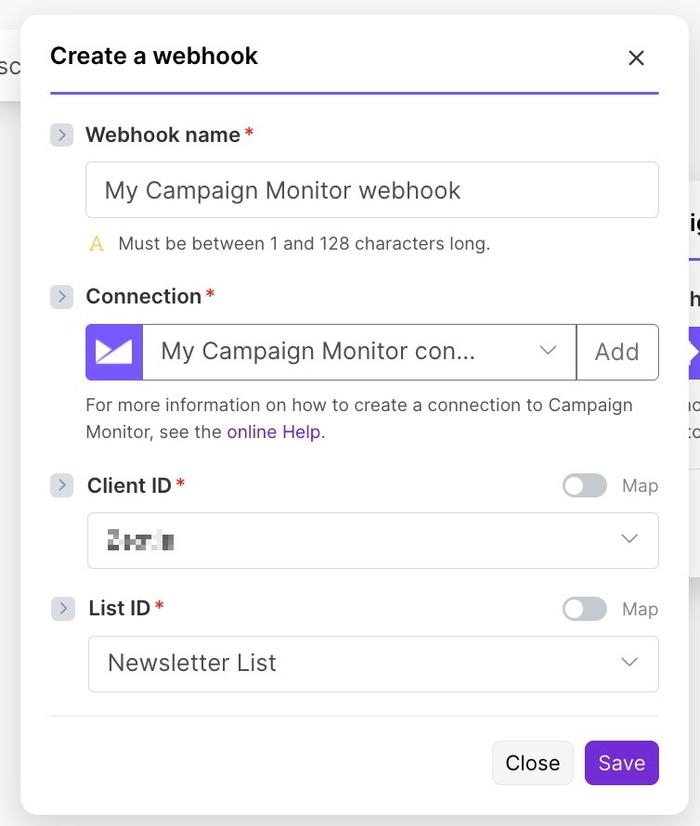Expand the chevron beside Connection label
700x826 pixels.
pos(61,296)
